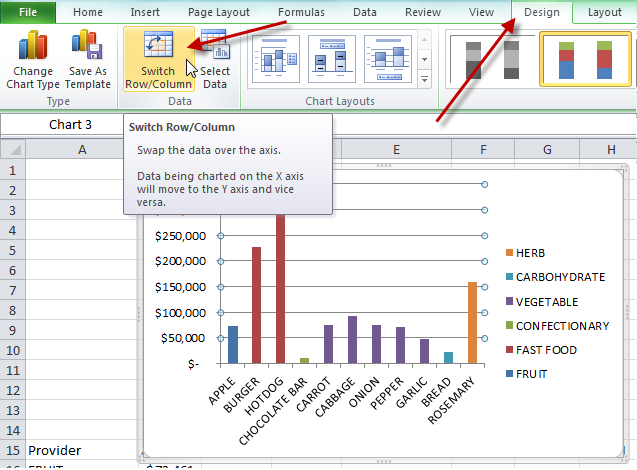Select the APPLE bar in chart
The height and width of the screenshot is (470, 637).
tap(233, 344)
